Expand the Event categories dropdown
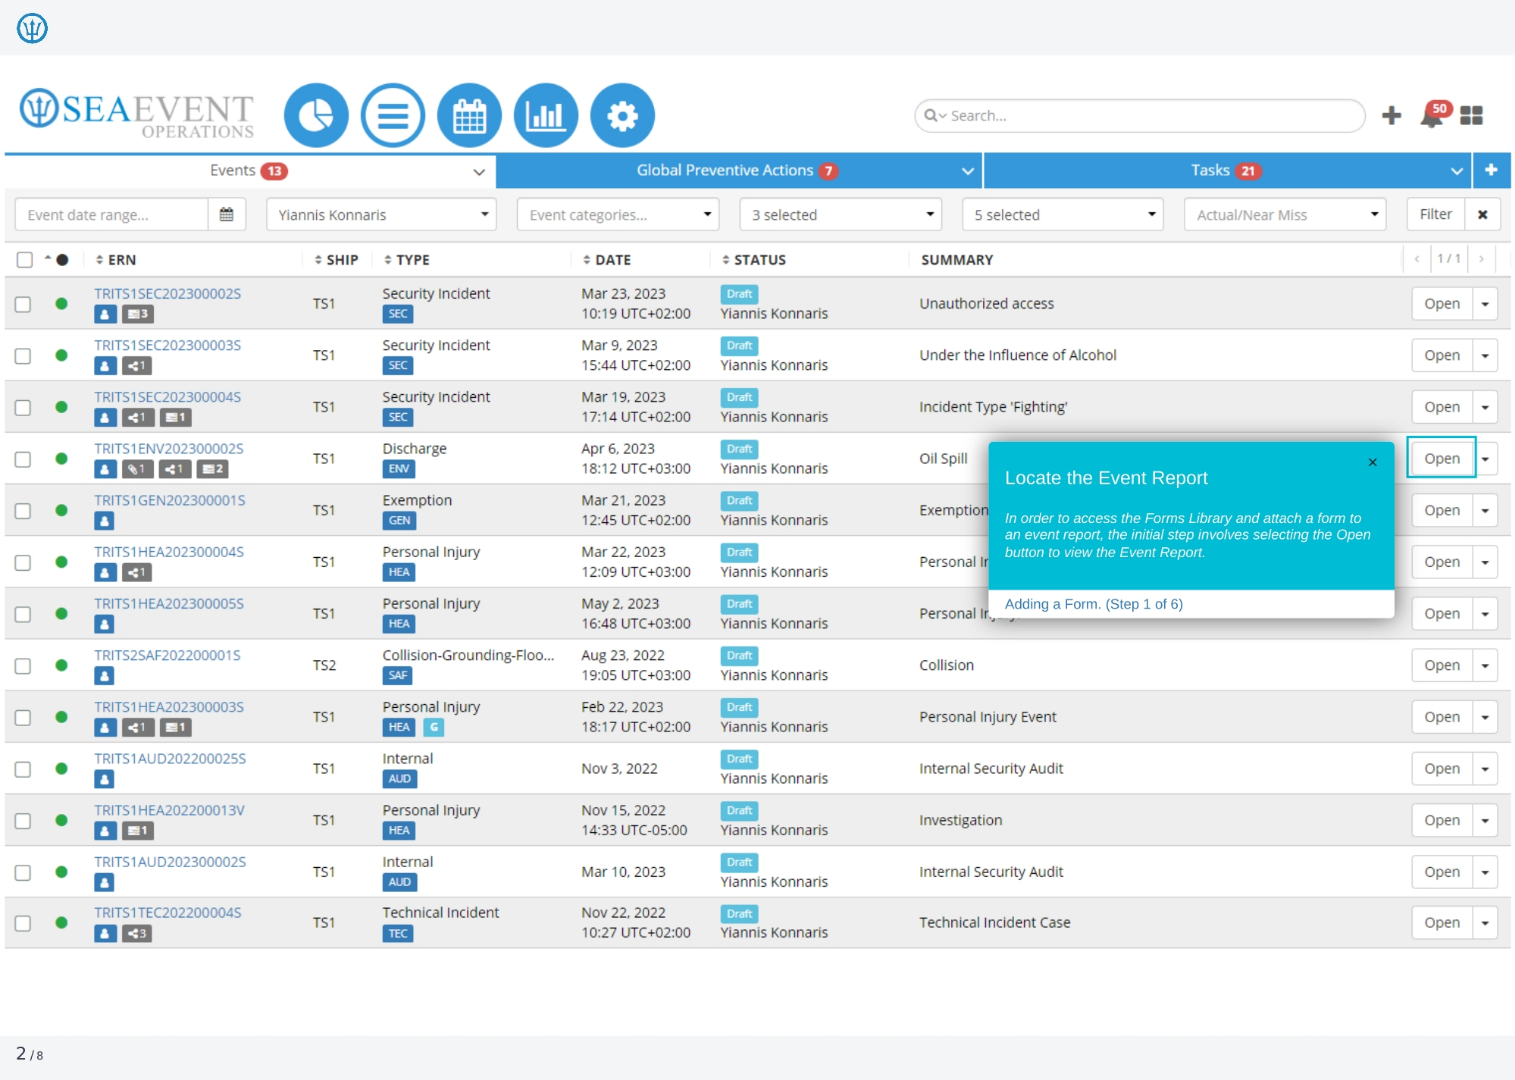This screenshot has height=1080, width=1515. 618,215
